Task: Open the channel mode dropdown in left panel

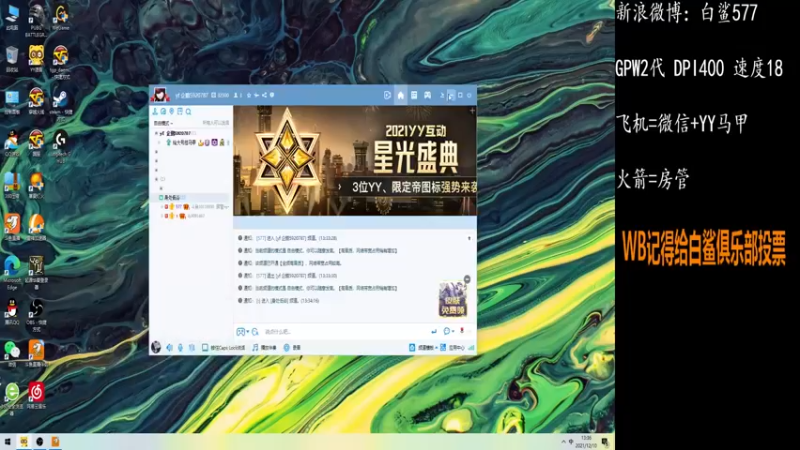Action: [163, 123]
